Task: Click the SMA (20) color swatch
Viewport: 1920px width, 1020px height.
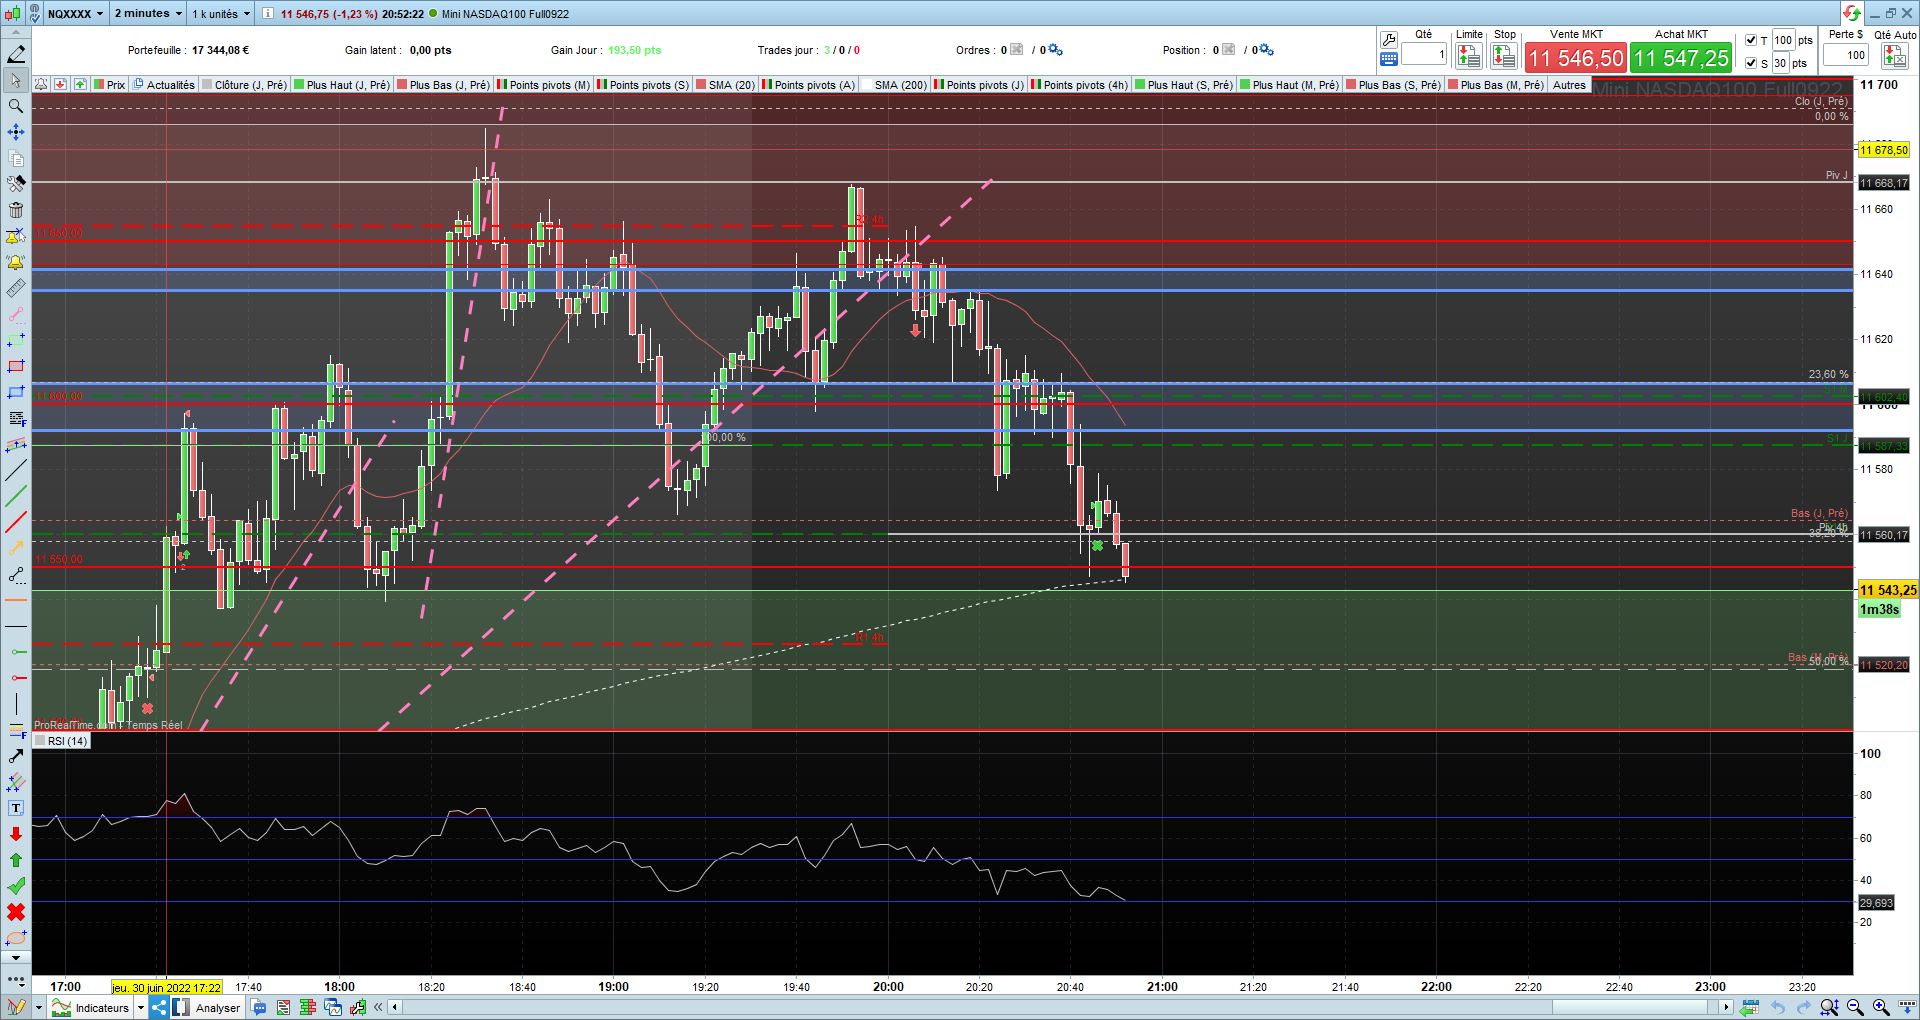Action: tap(701, 85)
